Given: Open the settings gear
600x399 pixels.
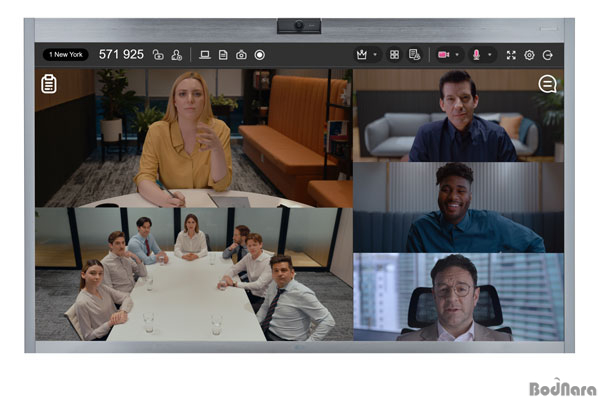Looking at the screenshot, I should [529, 55].
